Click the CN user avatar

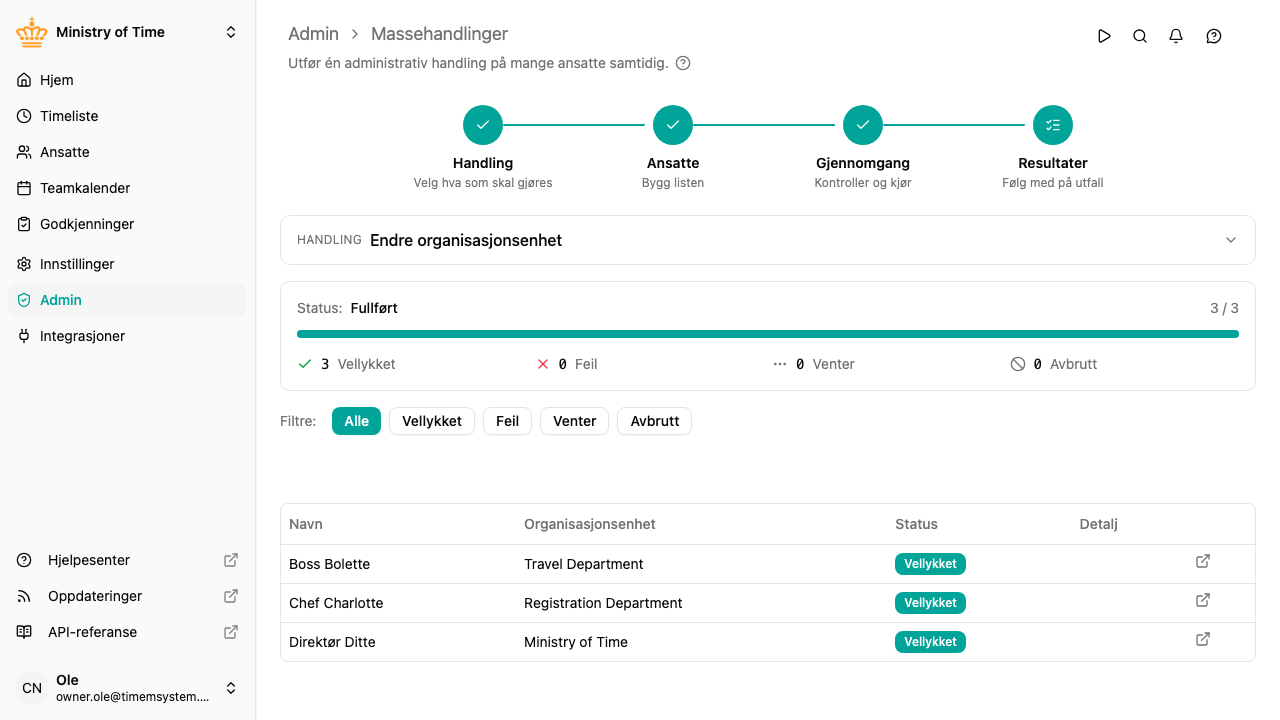32,688
